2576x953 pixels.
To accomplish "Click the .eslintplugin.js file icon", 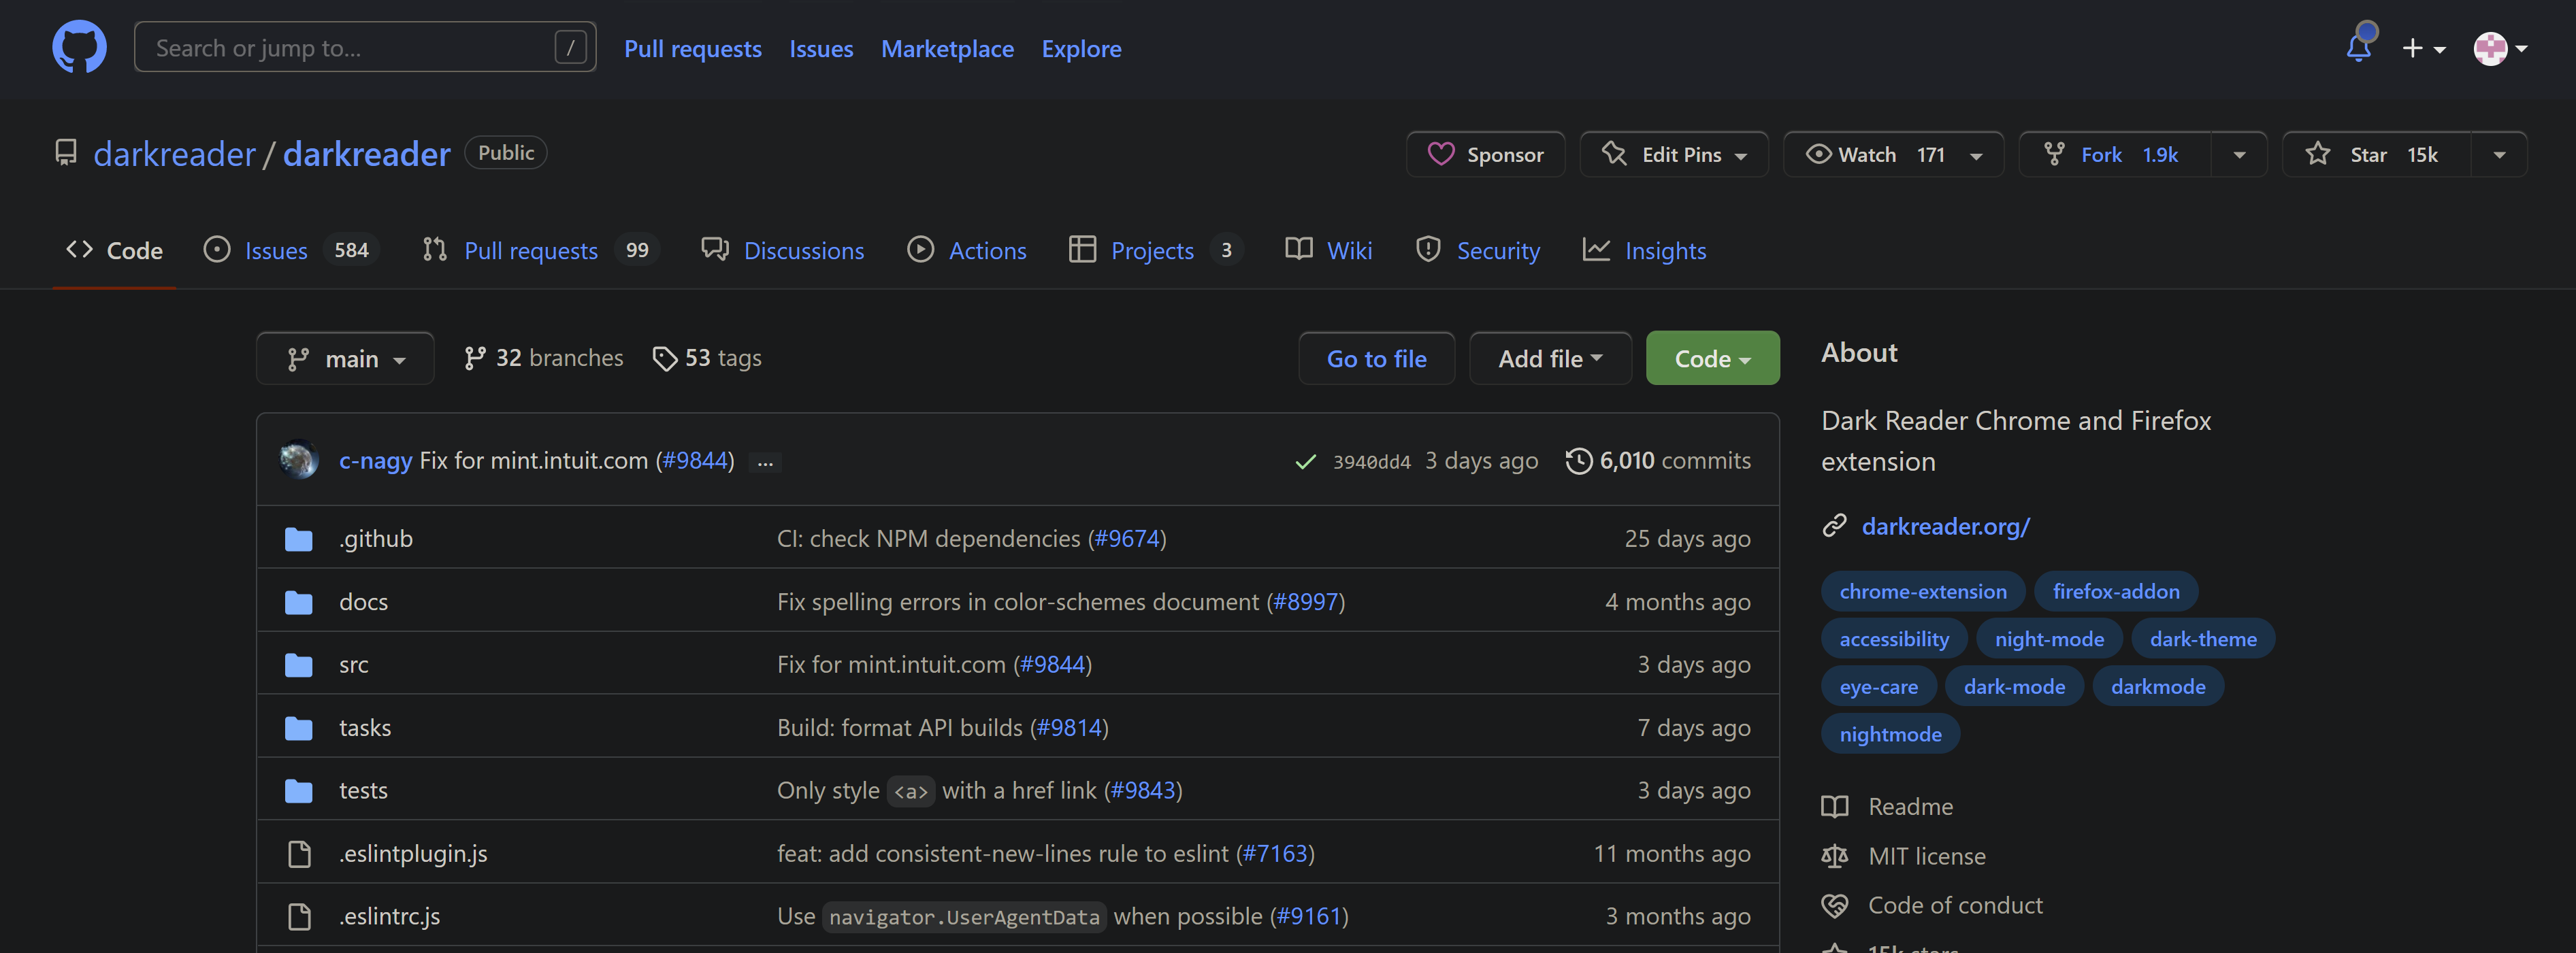I will [299, 853].
